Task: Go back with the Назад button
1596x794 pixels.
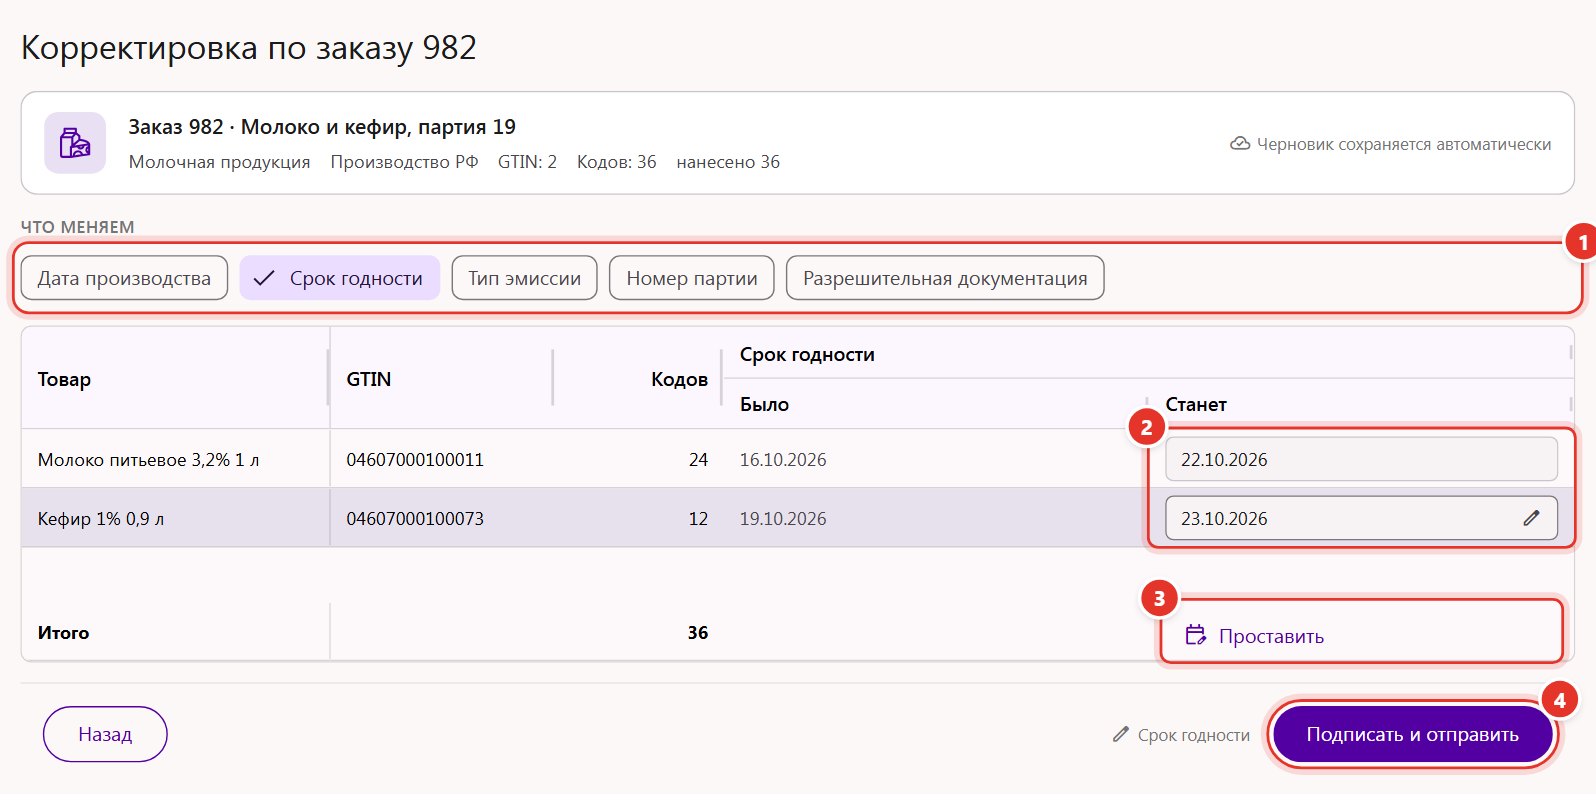Action: coord(105,734)
